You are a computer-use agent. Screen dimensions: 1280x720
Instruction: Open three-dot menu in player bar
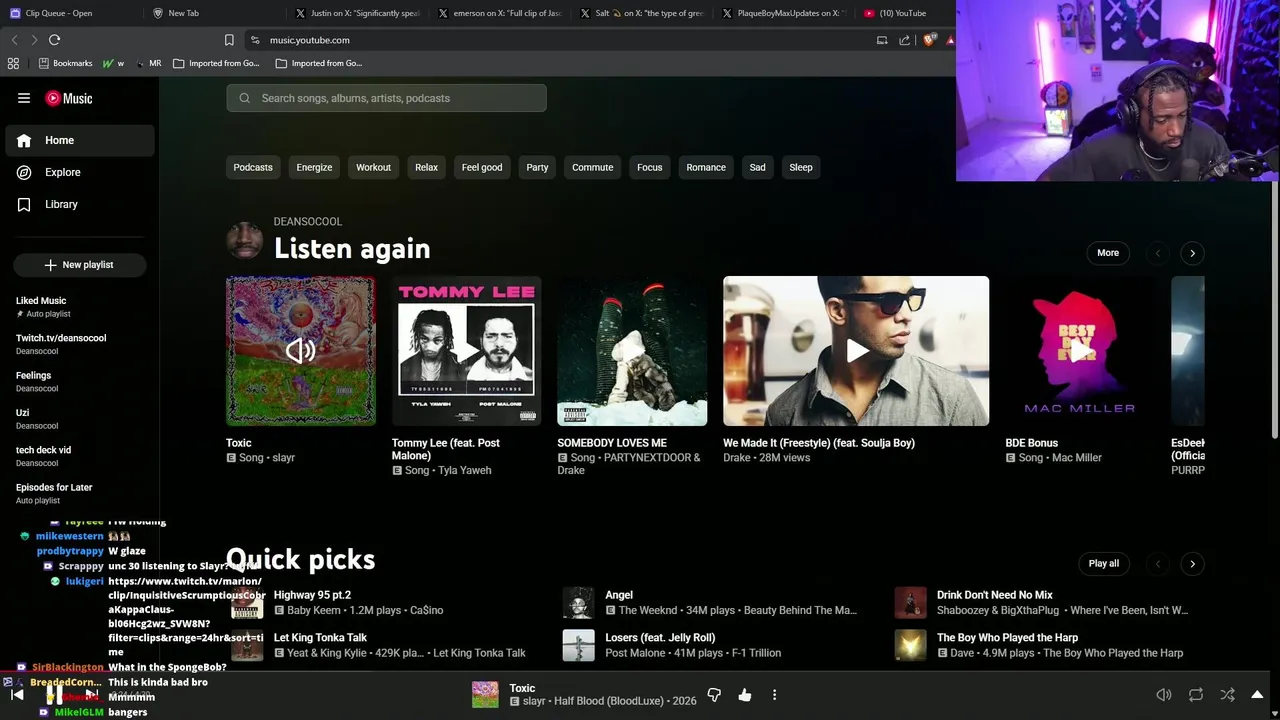click(x=774, y=695)
